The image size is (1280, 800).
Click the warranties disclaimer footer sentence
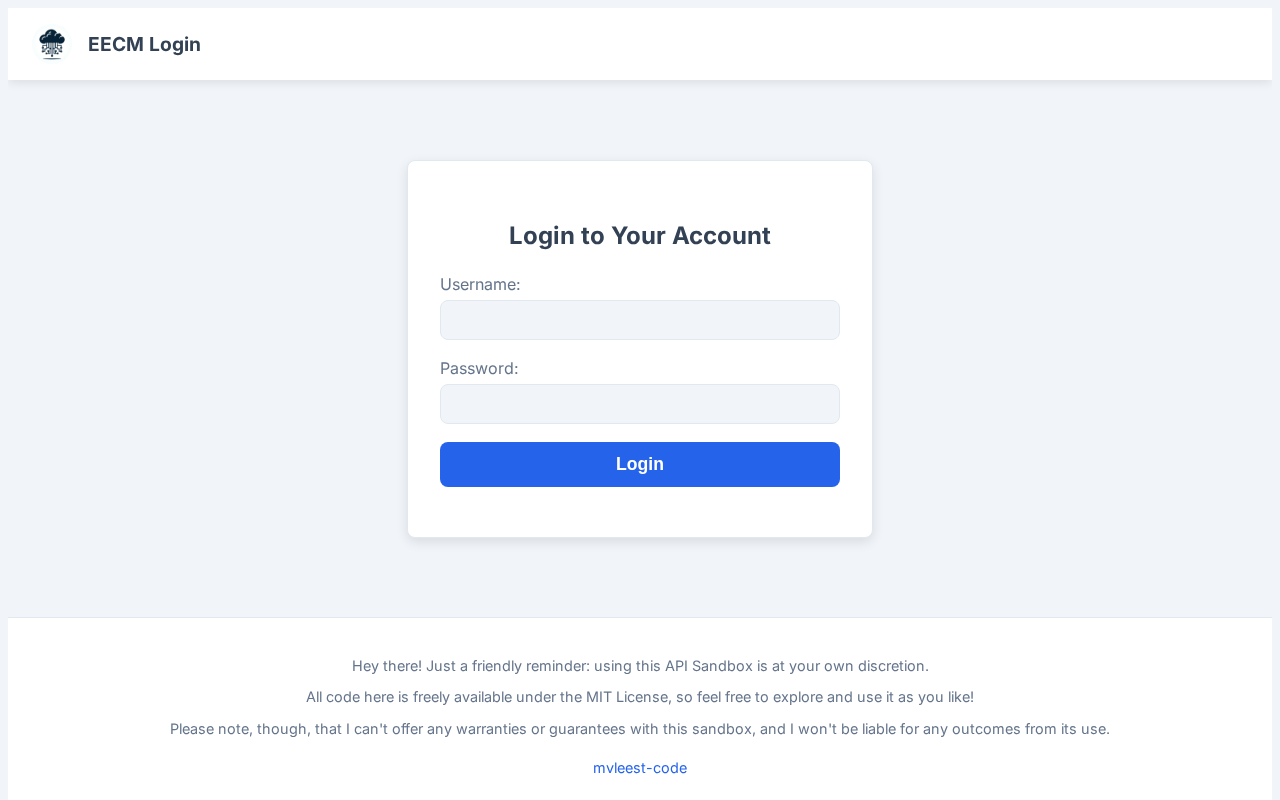(x=640, y=729)
